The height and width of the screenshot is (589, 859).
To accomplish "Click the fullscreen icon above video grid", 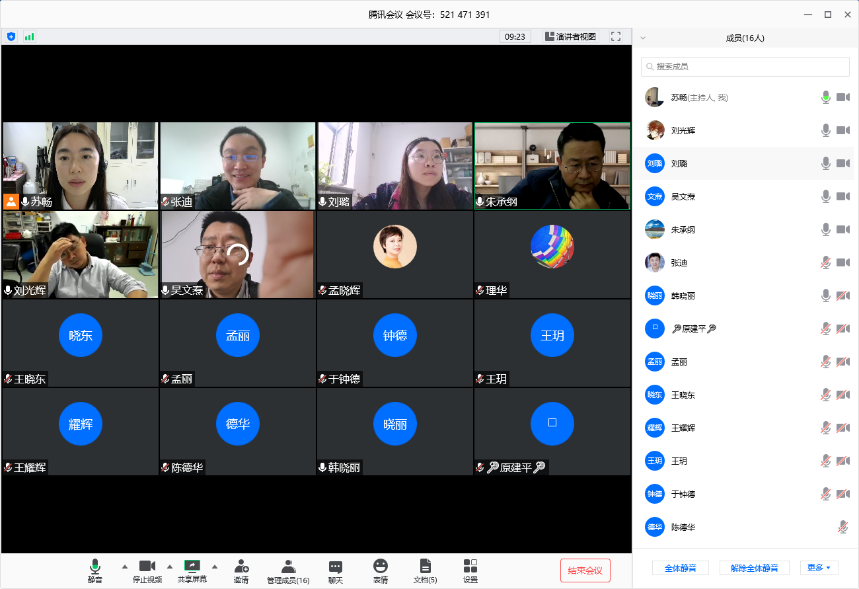I will coord(616,36).
